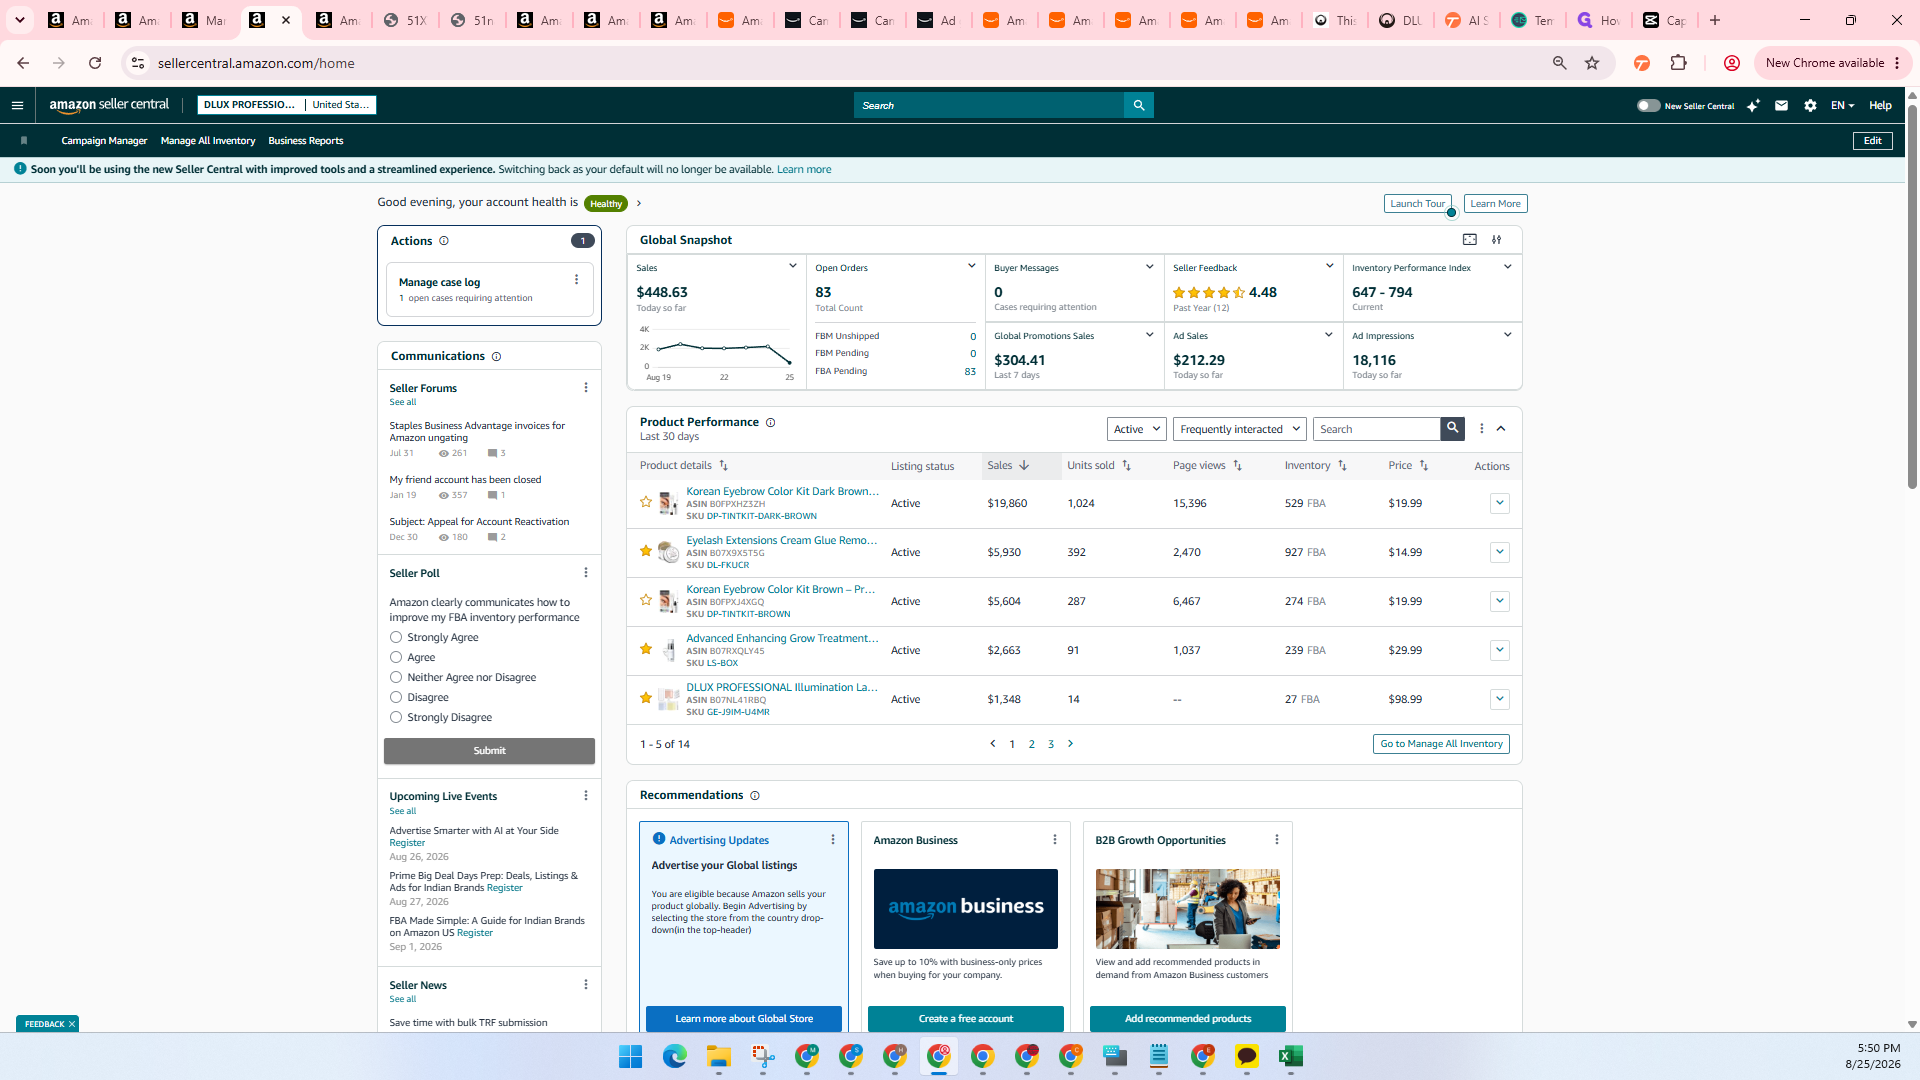
Task: Submit the Seller Poll answer
Action: pos(489,751)
